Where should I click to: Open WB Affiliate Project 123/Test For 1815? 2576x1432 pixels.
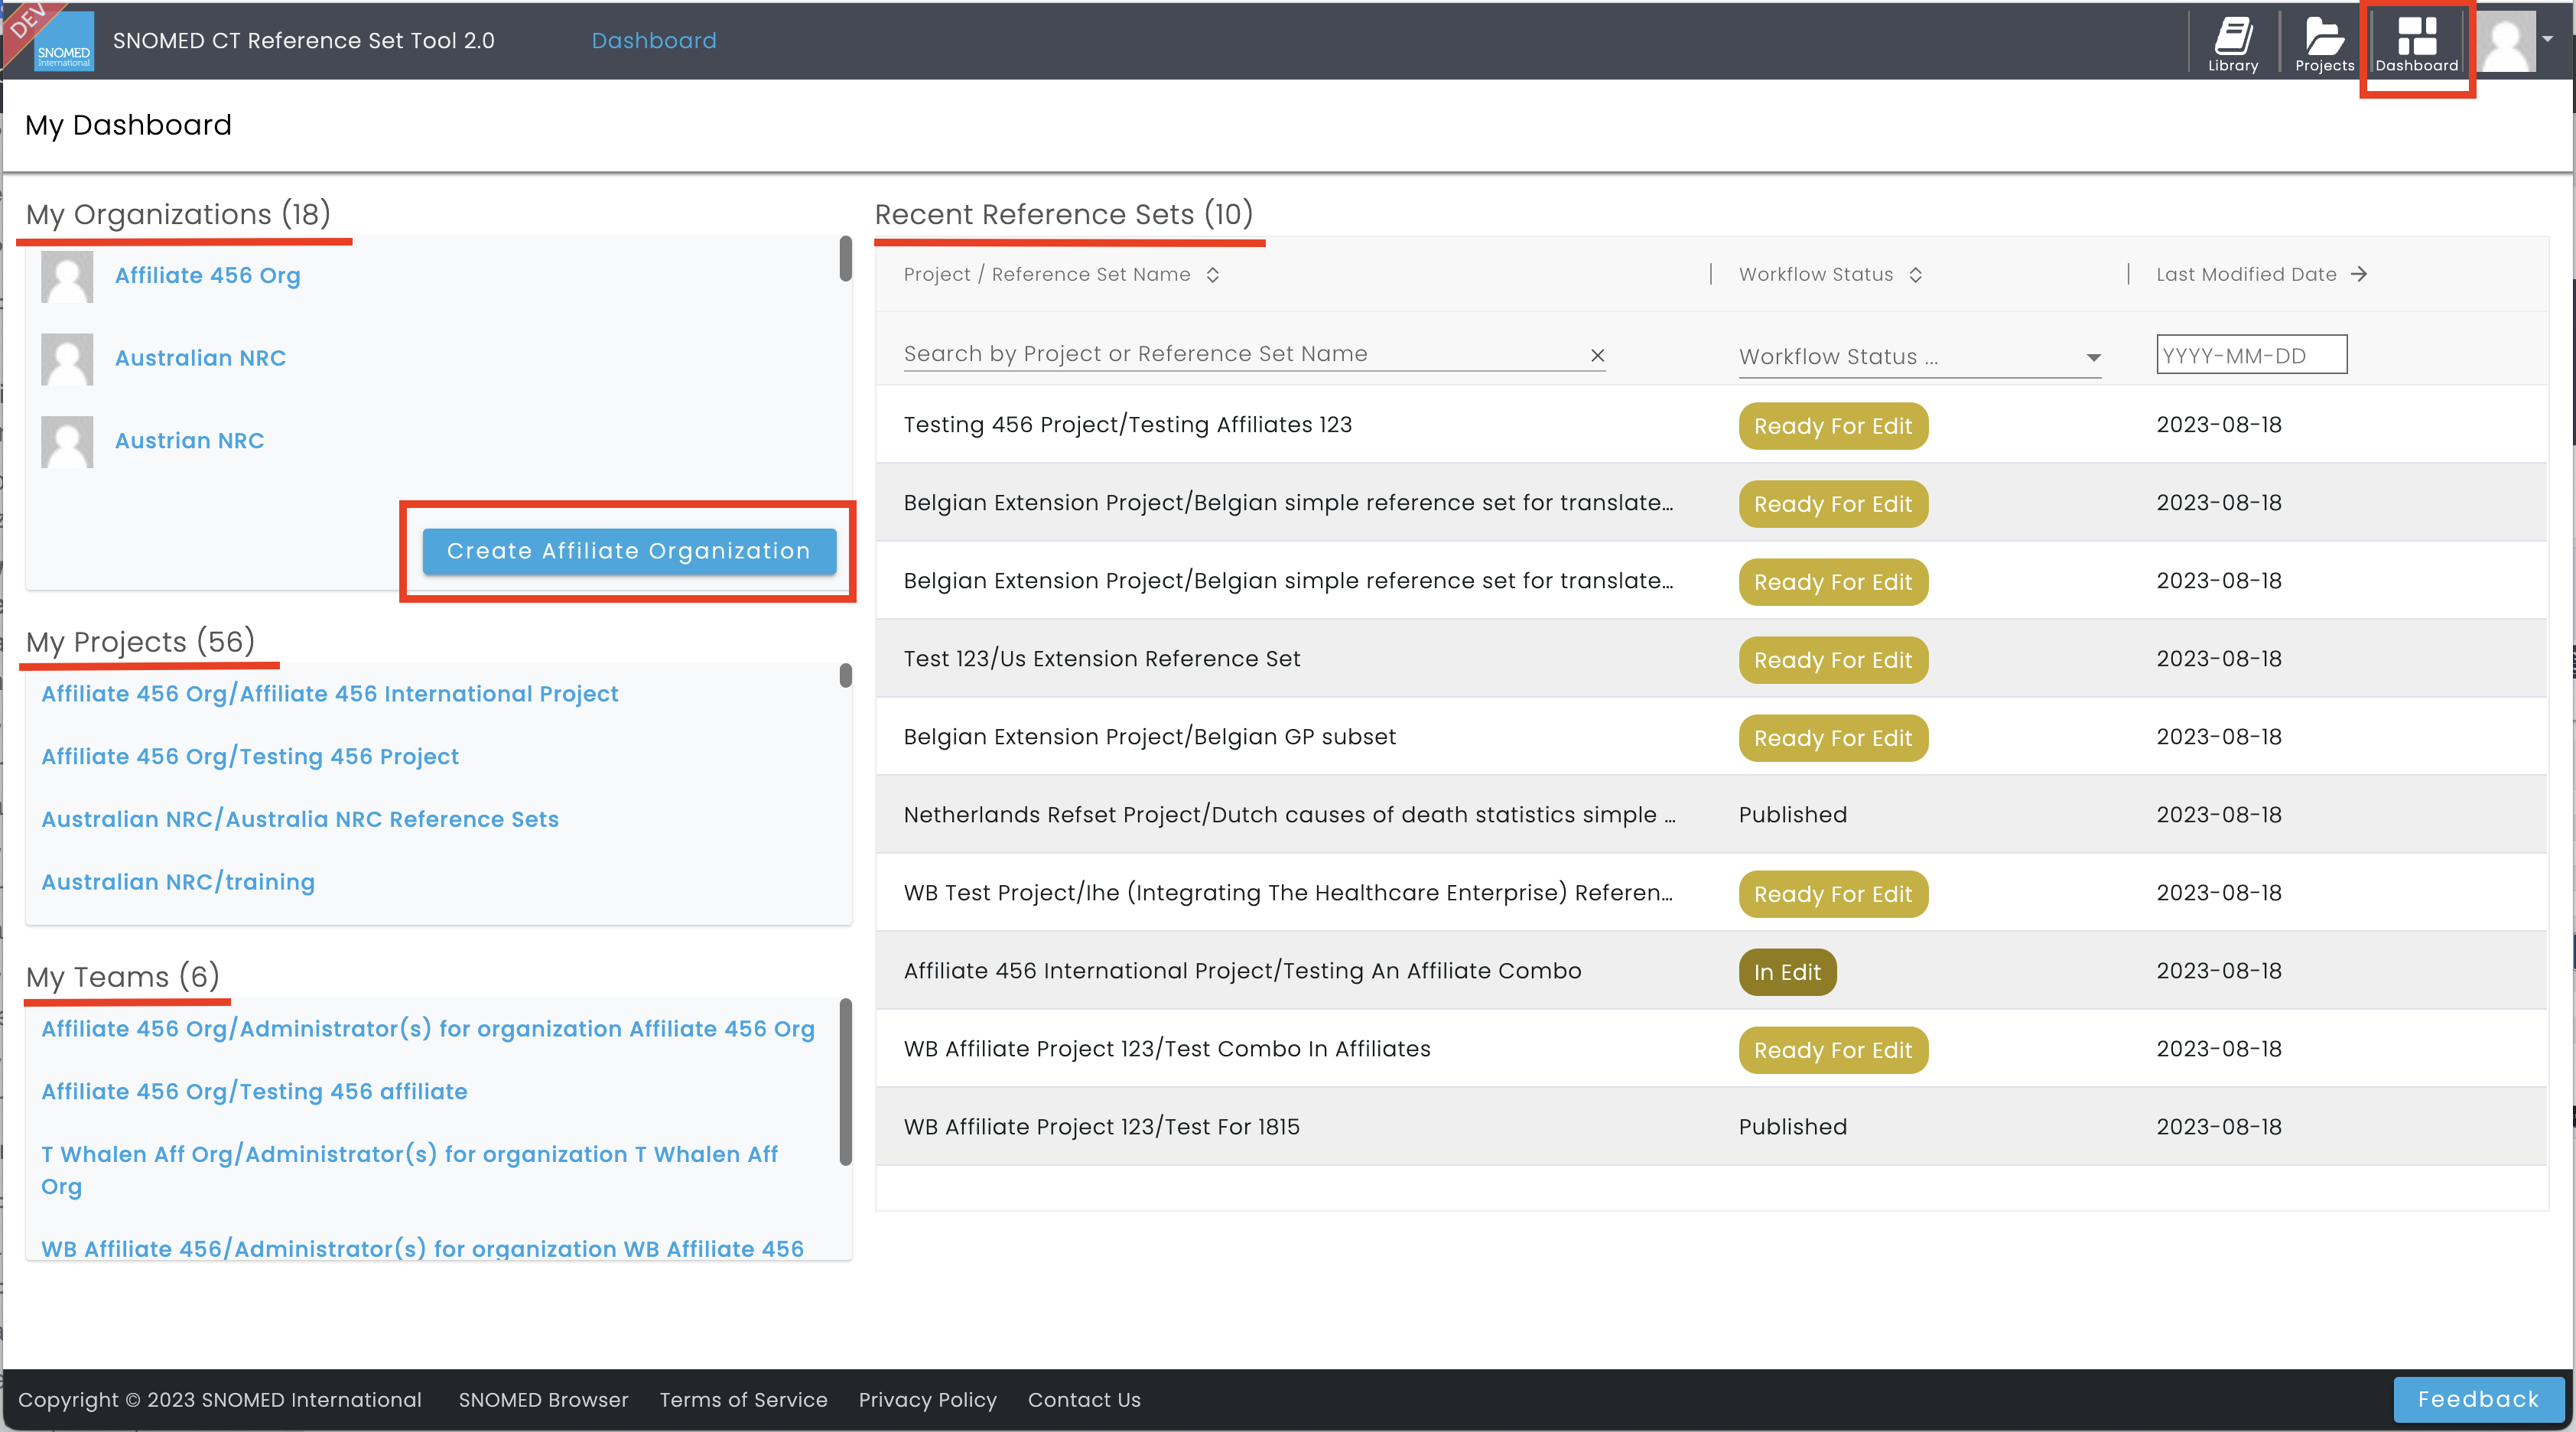1711,1127
